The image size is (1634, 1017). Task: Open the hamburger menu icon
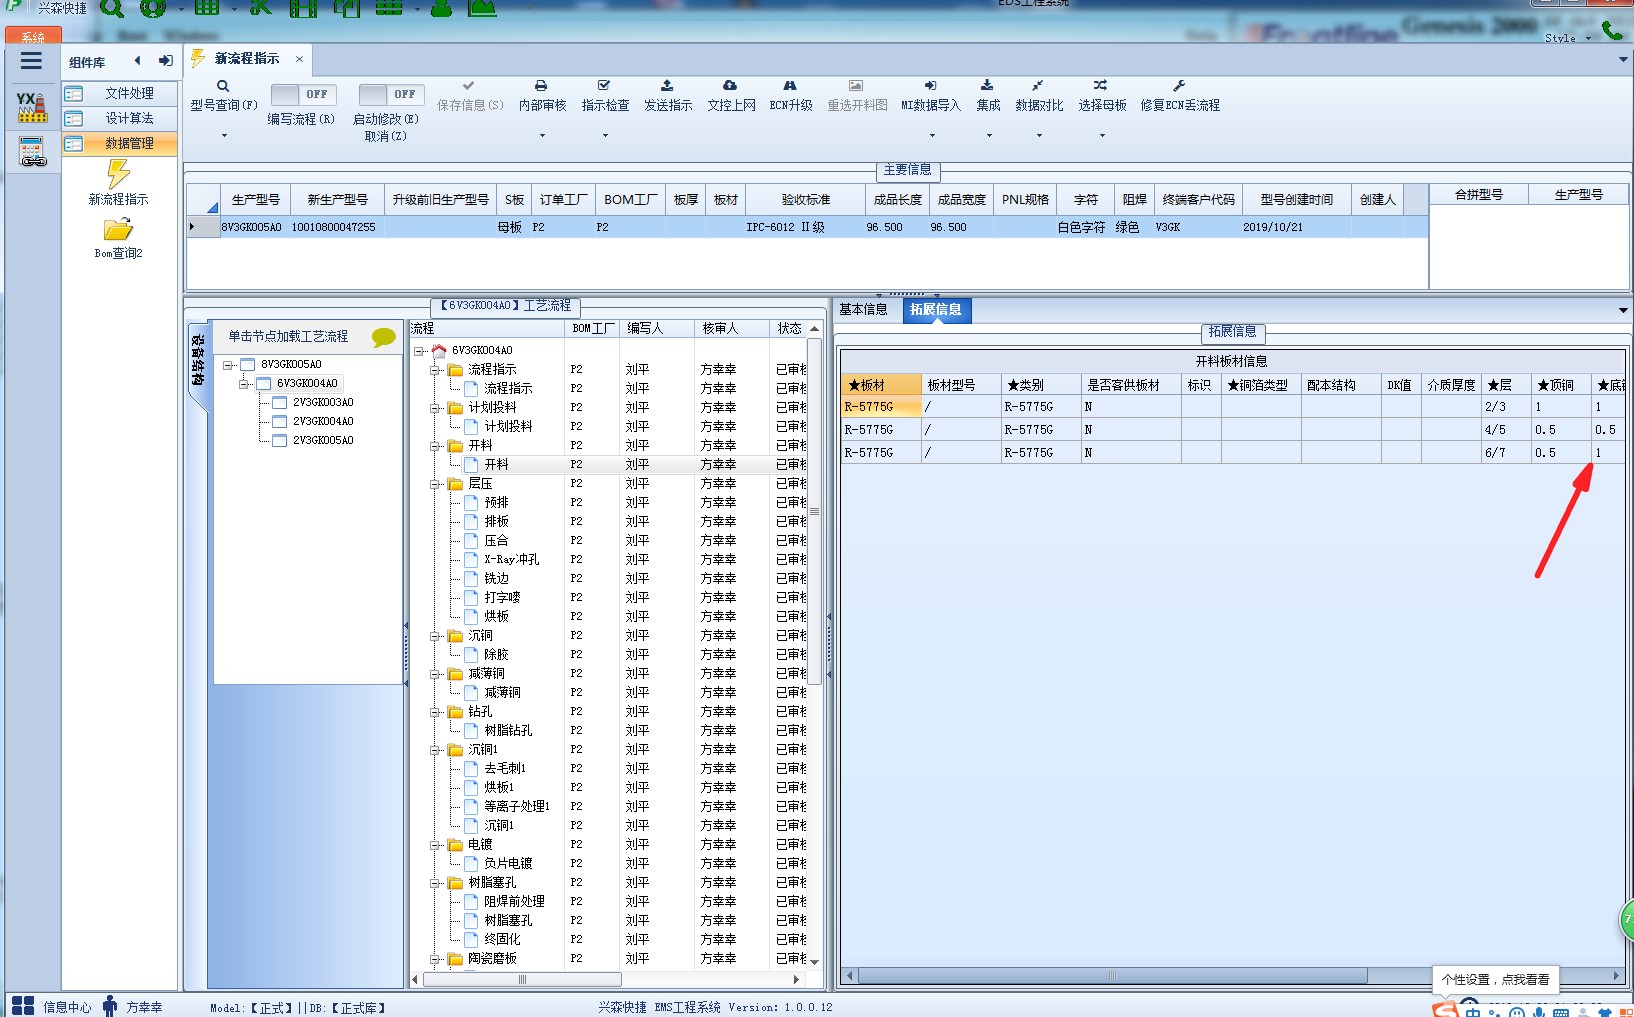pos(31,61)
